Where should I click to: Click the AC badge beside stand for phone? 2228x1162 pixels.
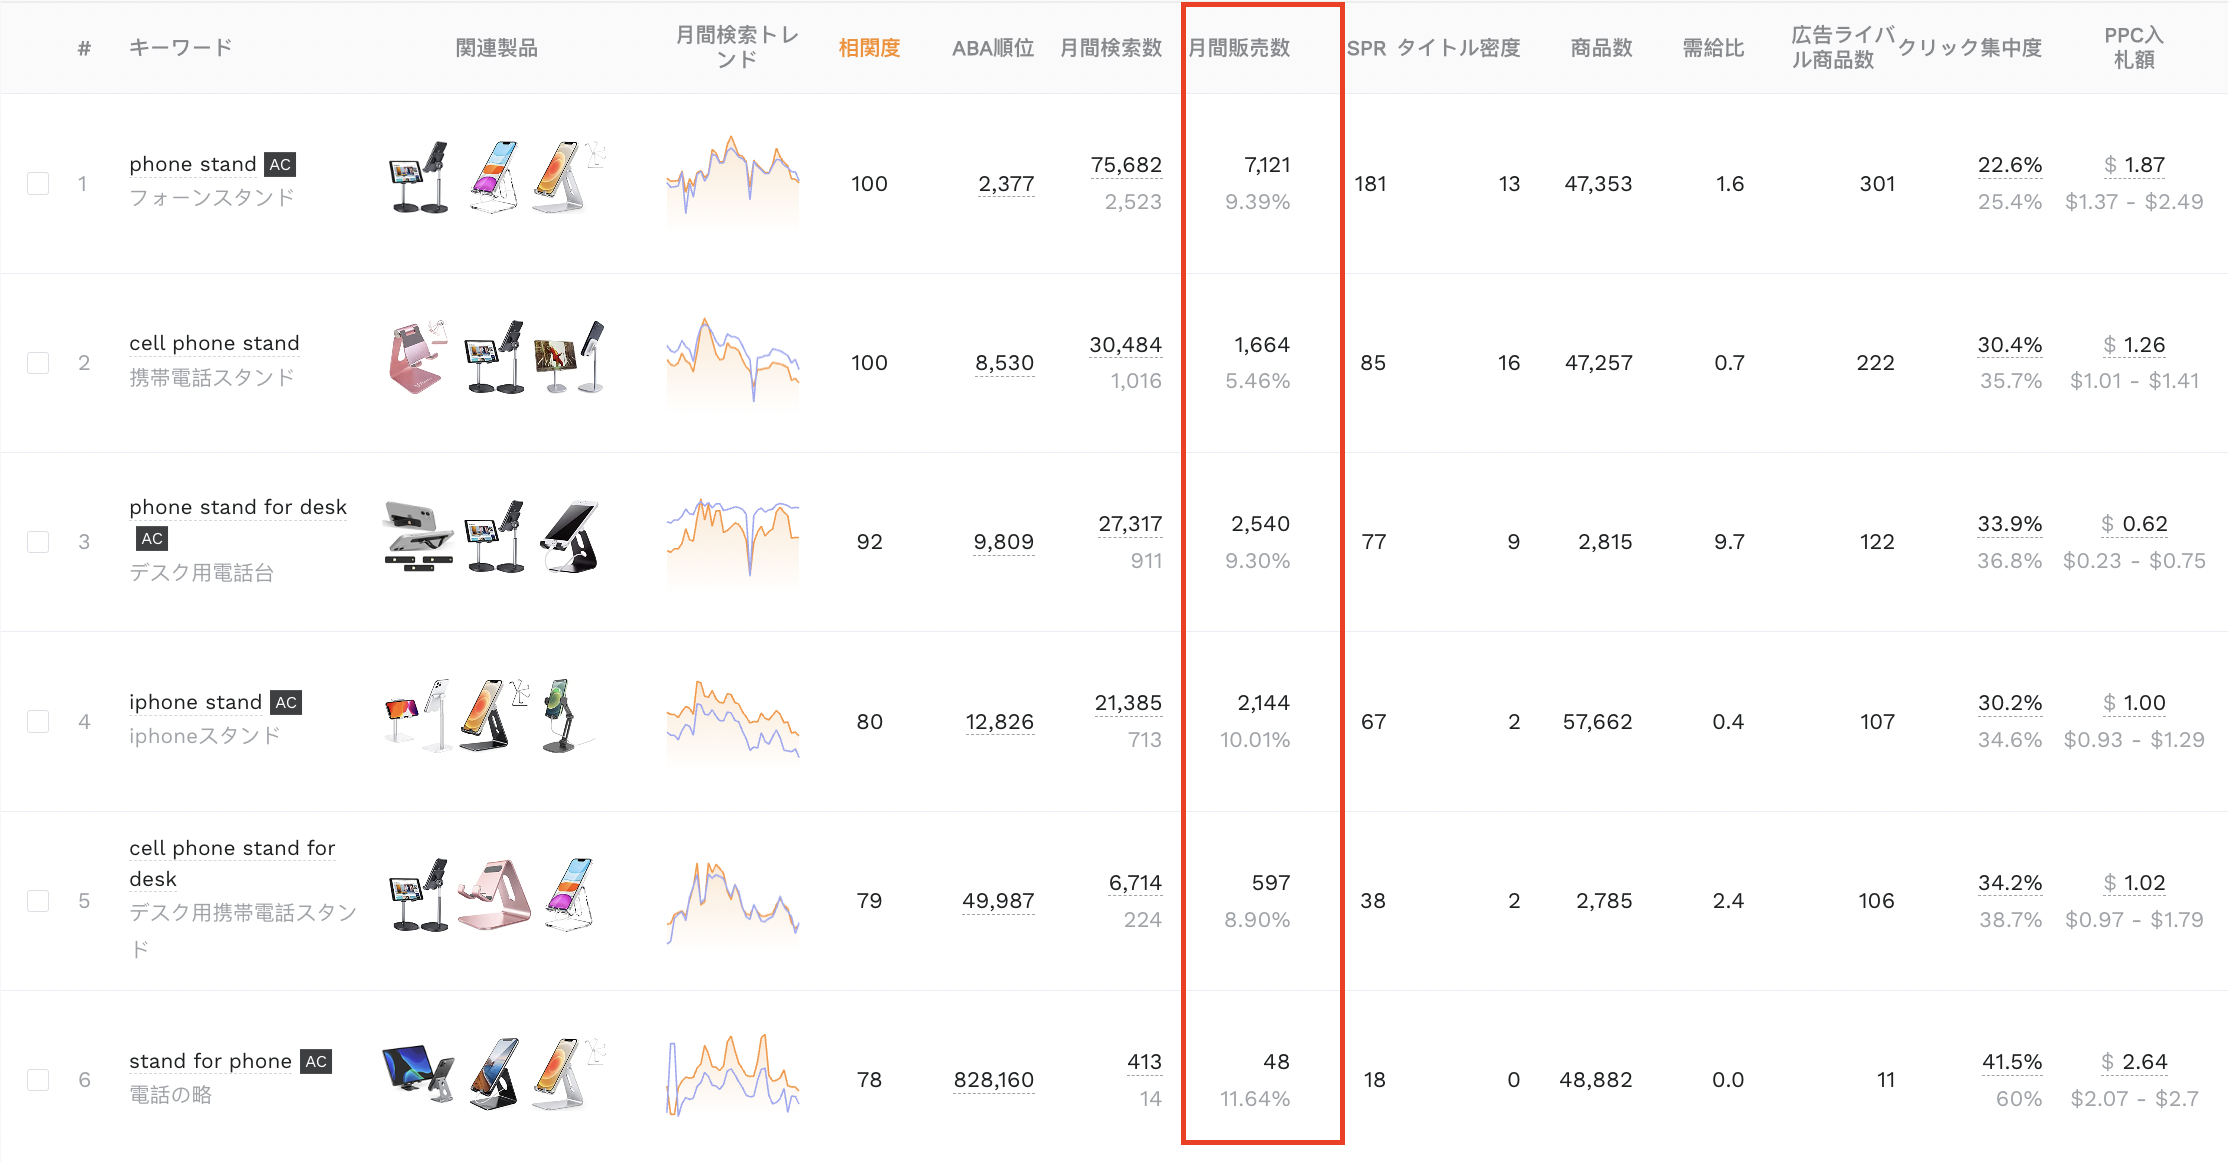click(x=316, y=1061)
